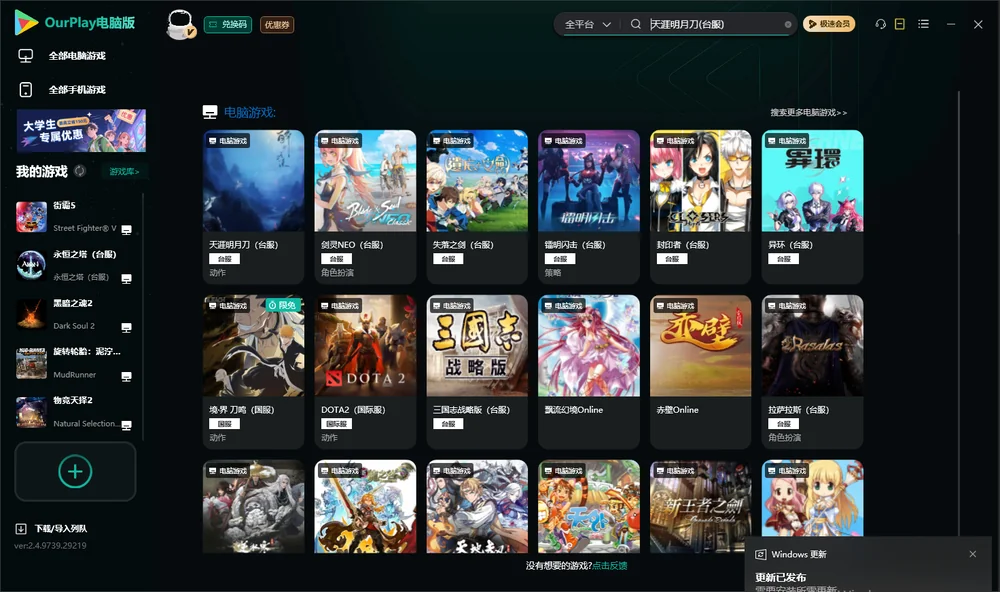1000x592 pixels.
Task: Open the 兑换码 redeem code button
Action: (228, 24)
